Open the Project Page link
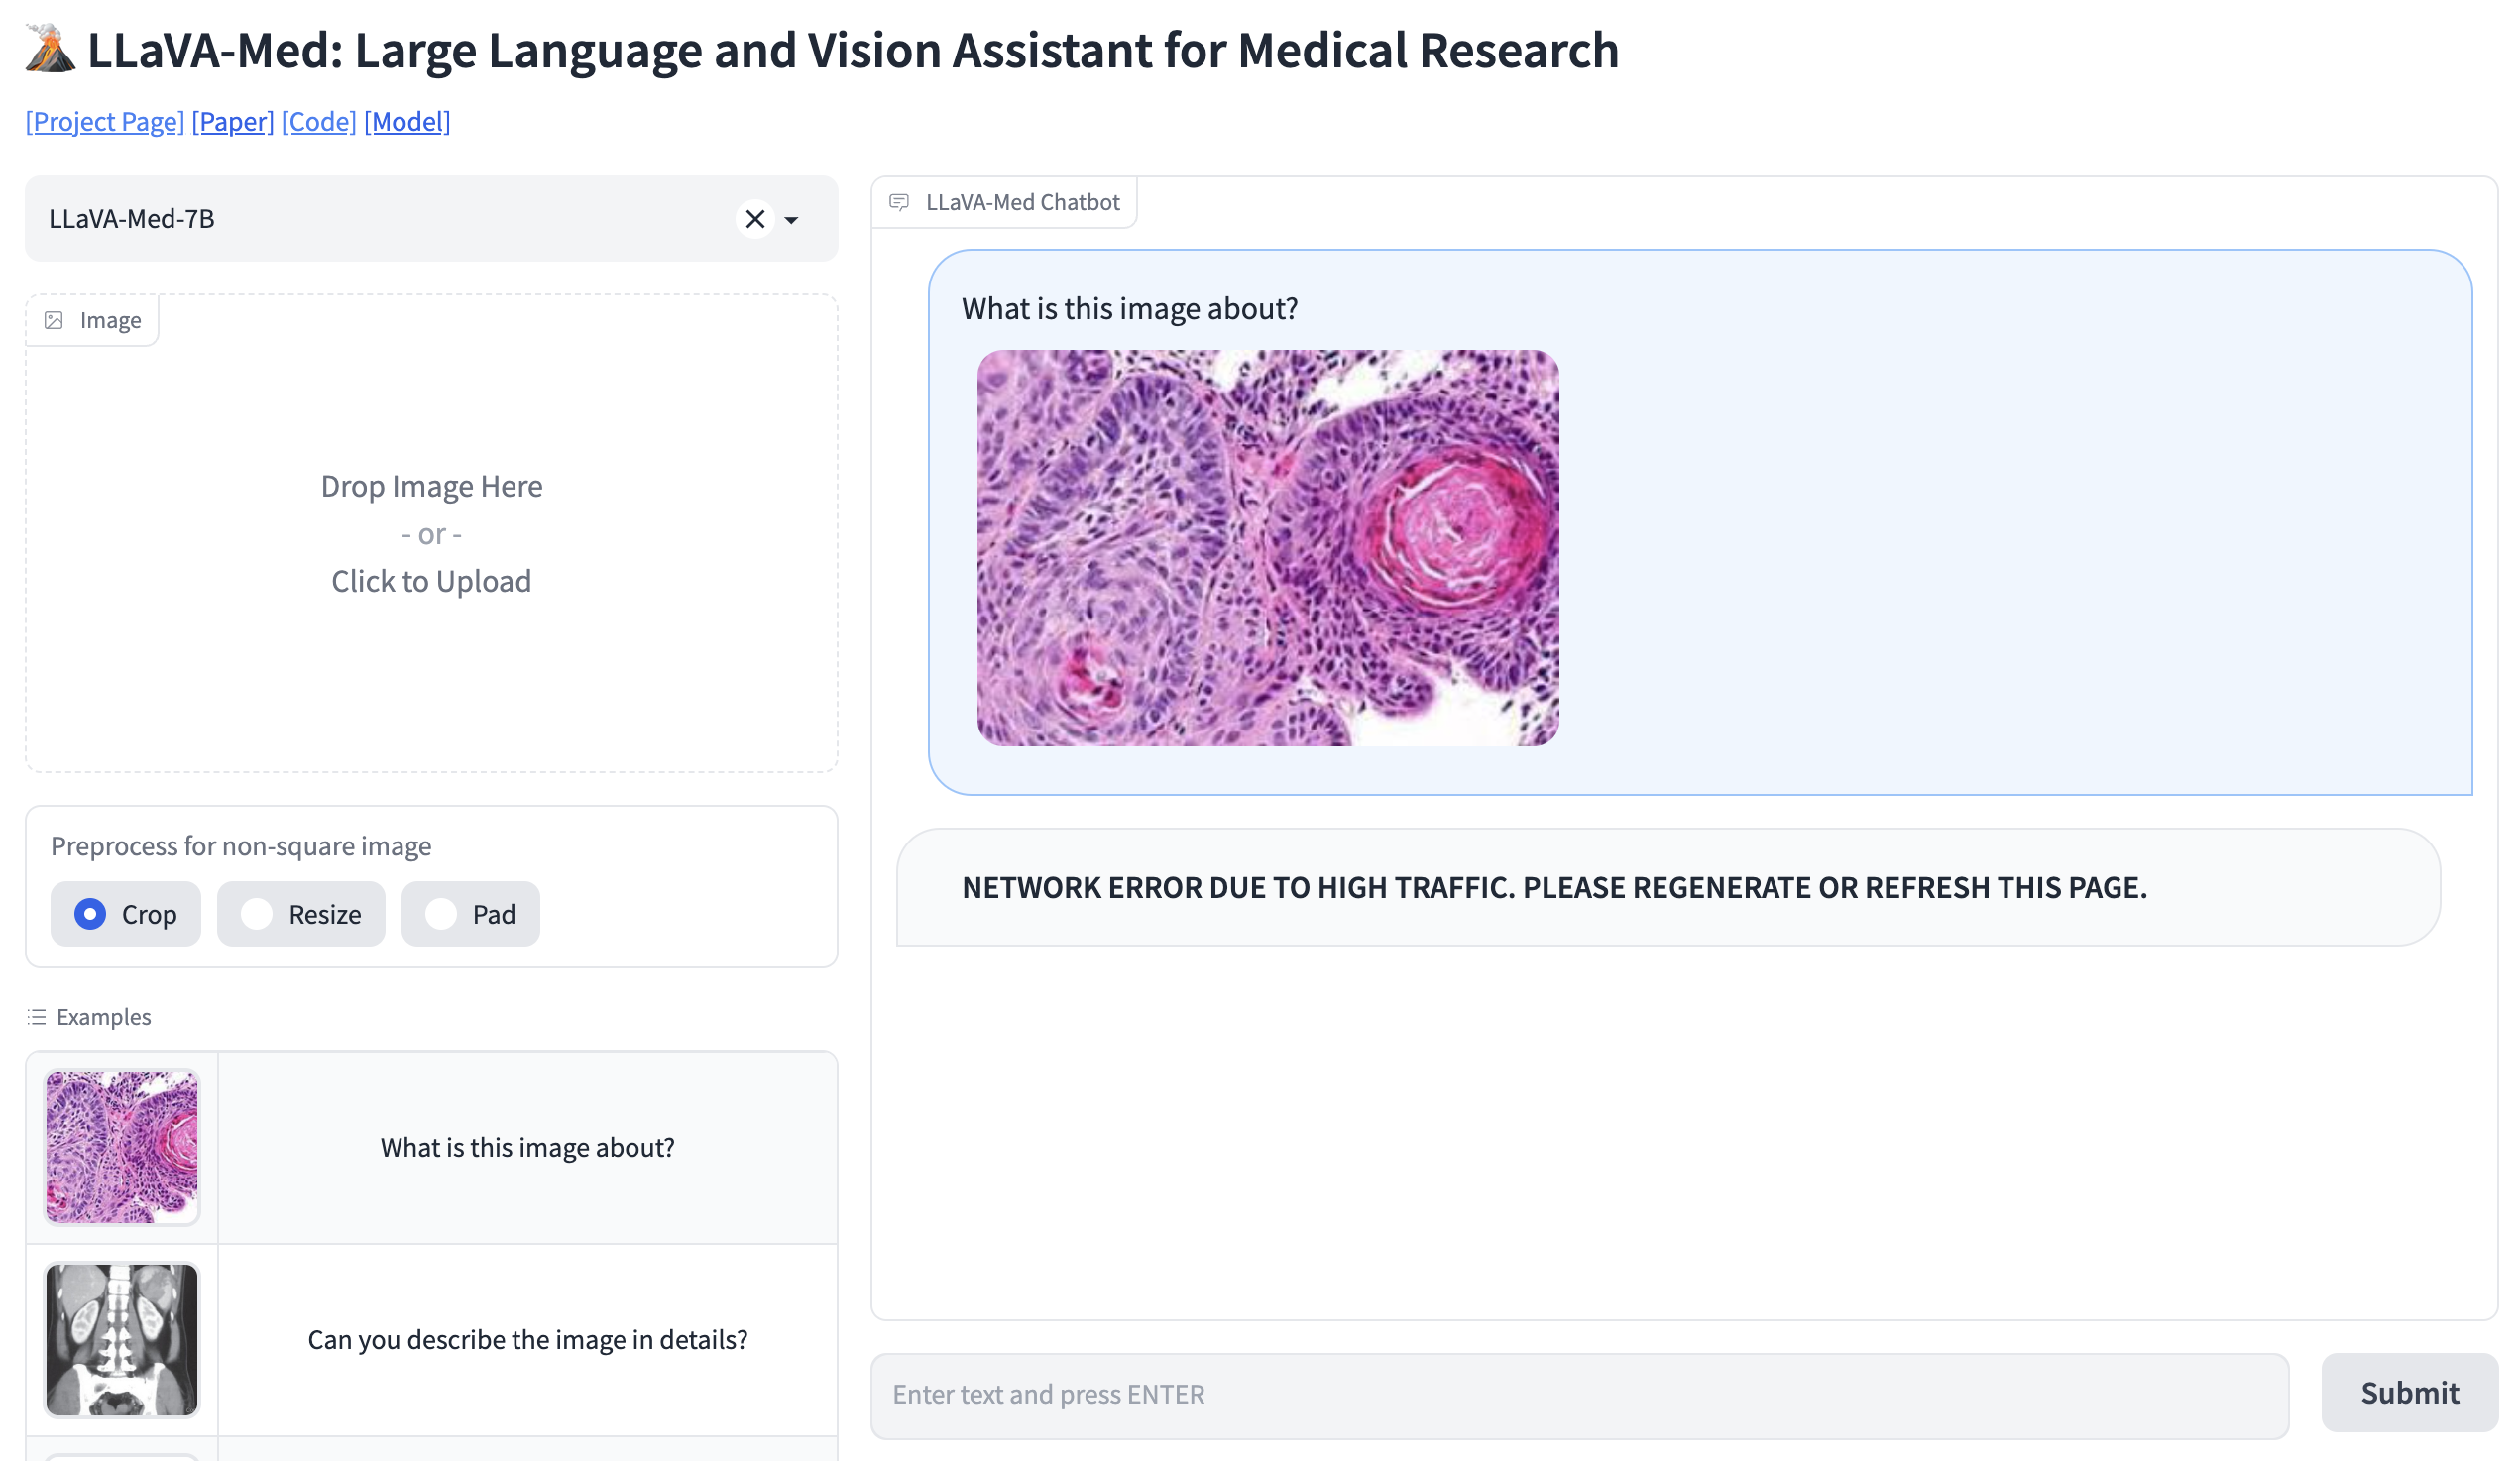Image resolution: width=2520 pixels, height=1461 pixels. tap(105, 121)
